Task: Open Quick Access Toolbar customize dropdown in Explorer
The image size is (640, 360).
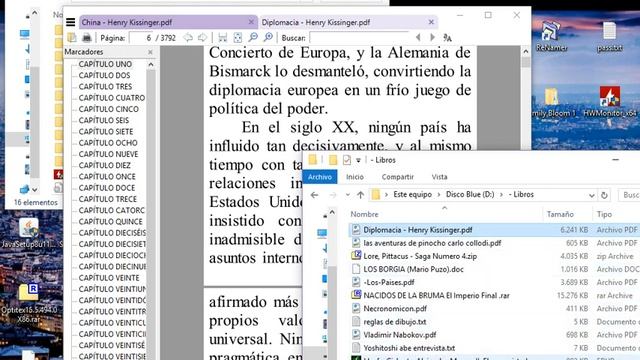Action: pos(358,160)
